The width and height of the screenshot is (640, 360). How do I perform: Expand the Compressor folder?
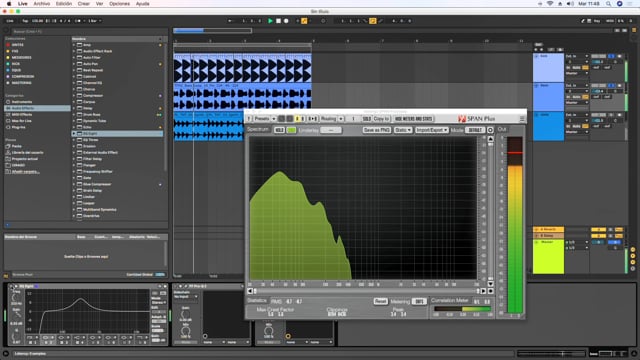[x=74, y=96]
